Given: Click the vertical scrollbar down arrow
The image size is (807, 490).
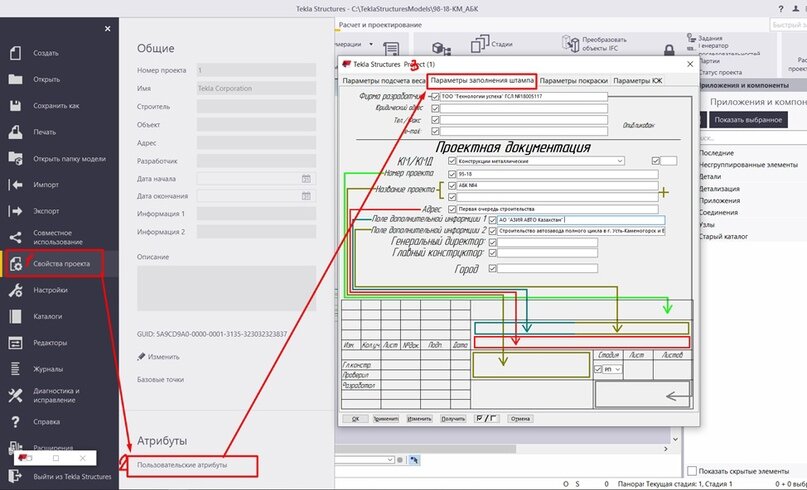Looking at the screenshot, I should coord(676,439).
